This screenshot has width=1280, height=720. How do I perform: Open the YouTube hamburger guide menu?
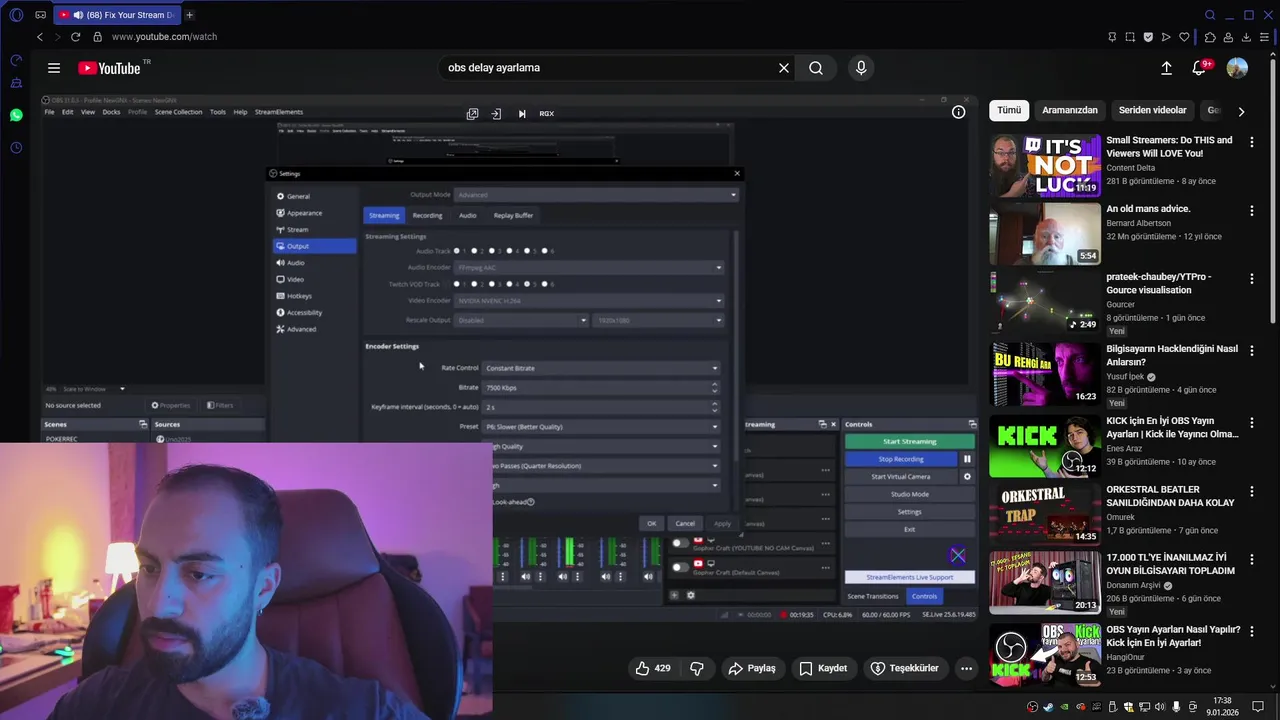pos(54,68)
